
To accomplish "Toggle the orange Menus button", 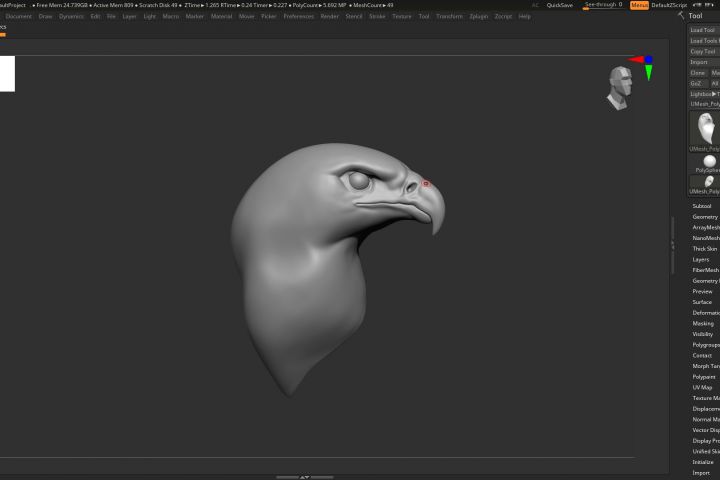I will [639, 5].
